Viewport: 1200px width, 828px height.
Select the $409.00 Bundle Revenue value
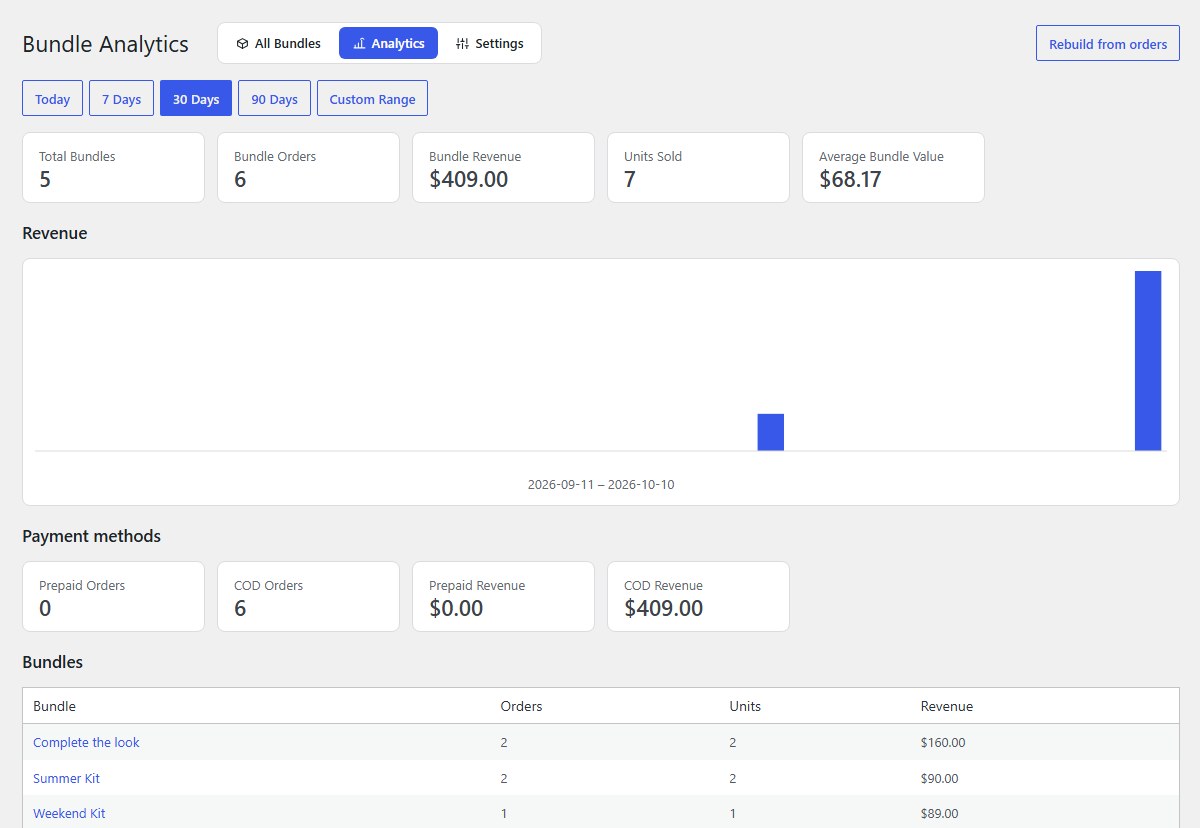[469, 179]
